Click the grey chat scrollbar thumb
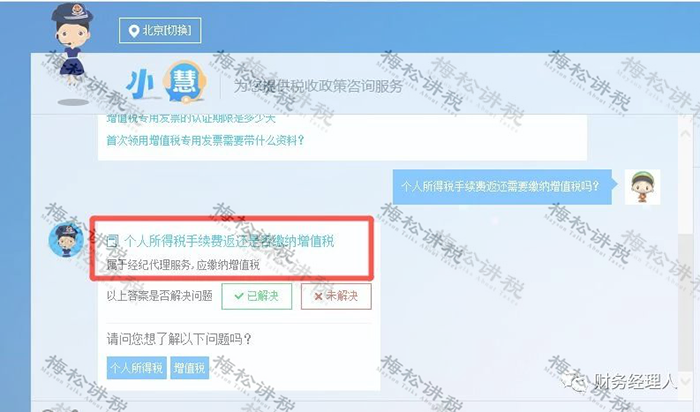The image size is (700, 412). (x=686, y=301)
